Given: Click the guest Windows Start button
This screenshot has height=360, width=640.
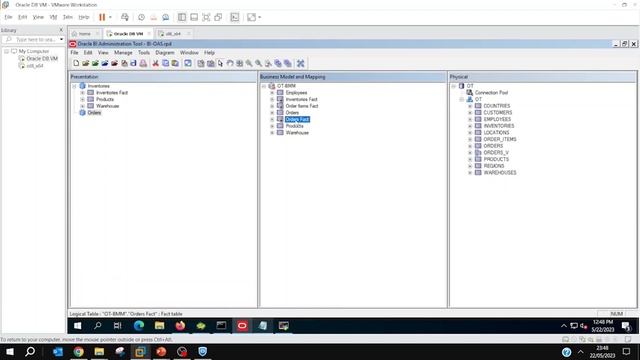Looking at the screenshot, I should (78, 325).
